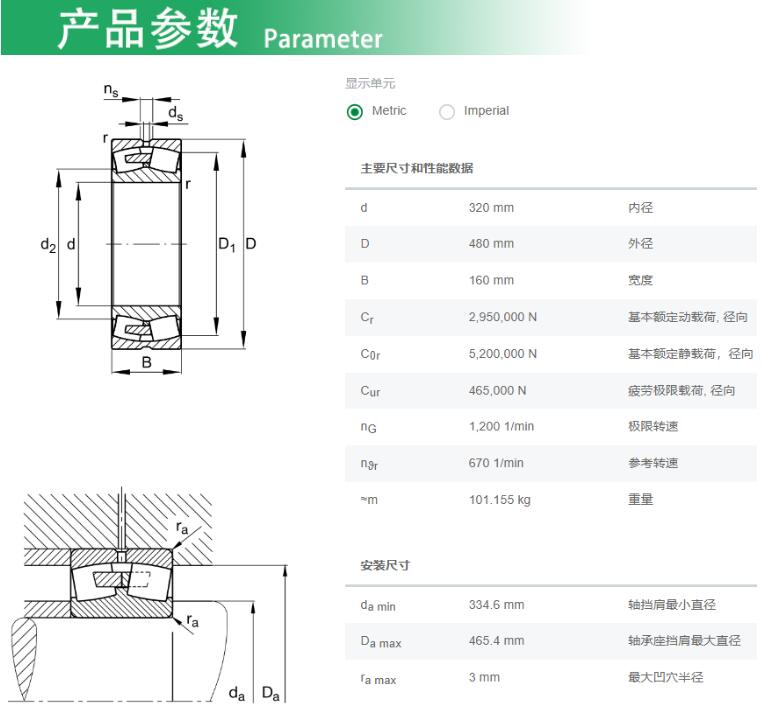
Task: Click the value 465.4 mm
Action: pyautogui.click(x=496, y=641)
